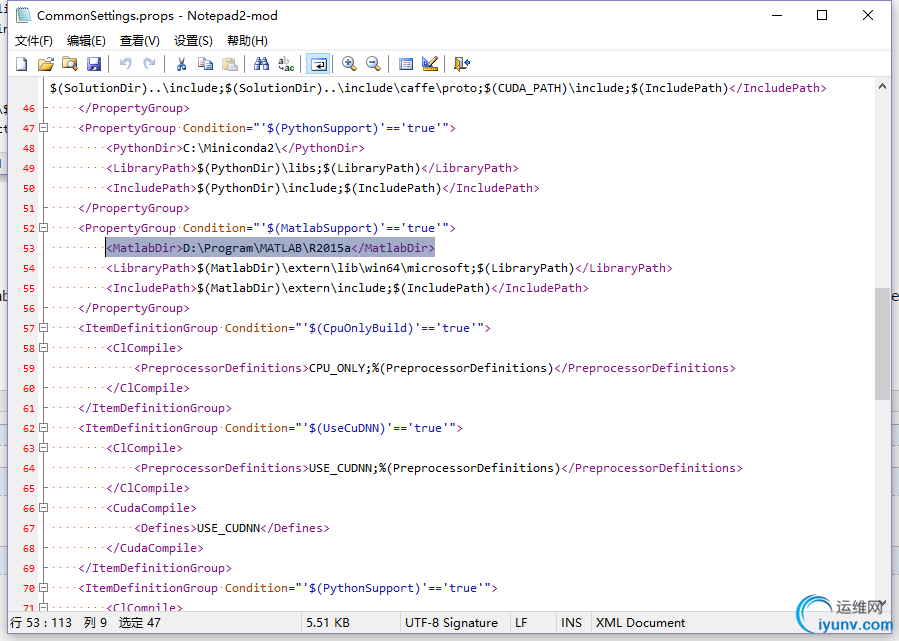
Task: Click the CPU_ONLY PreprocessorDefinitions line
Action: coord(435,368)
